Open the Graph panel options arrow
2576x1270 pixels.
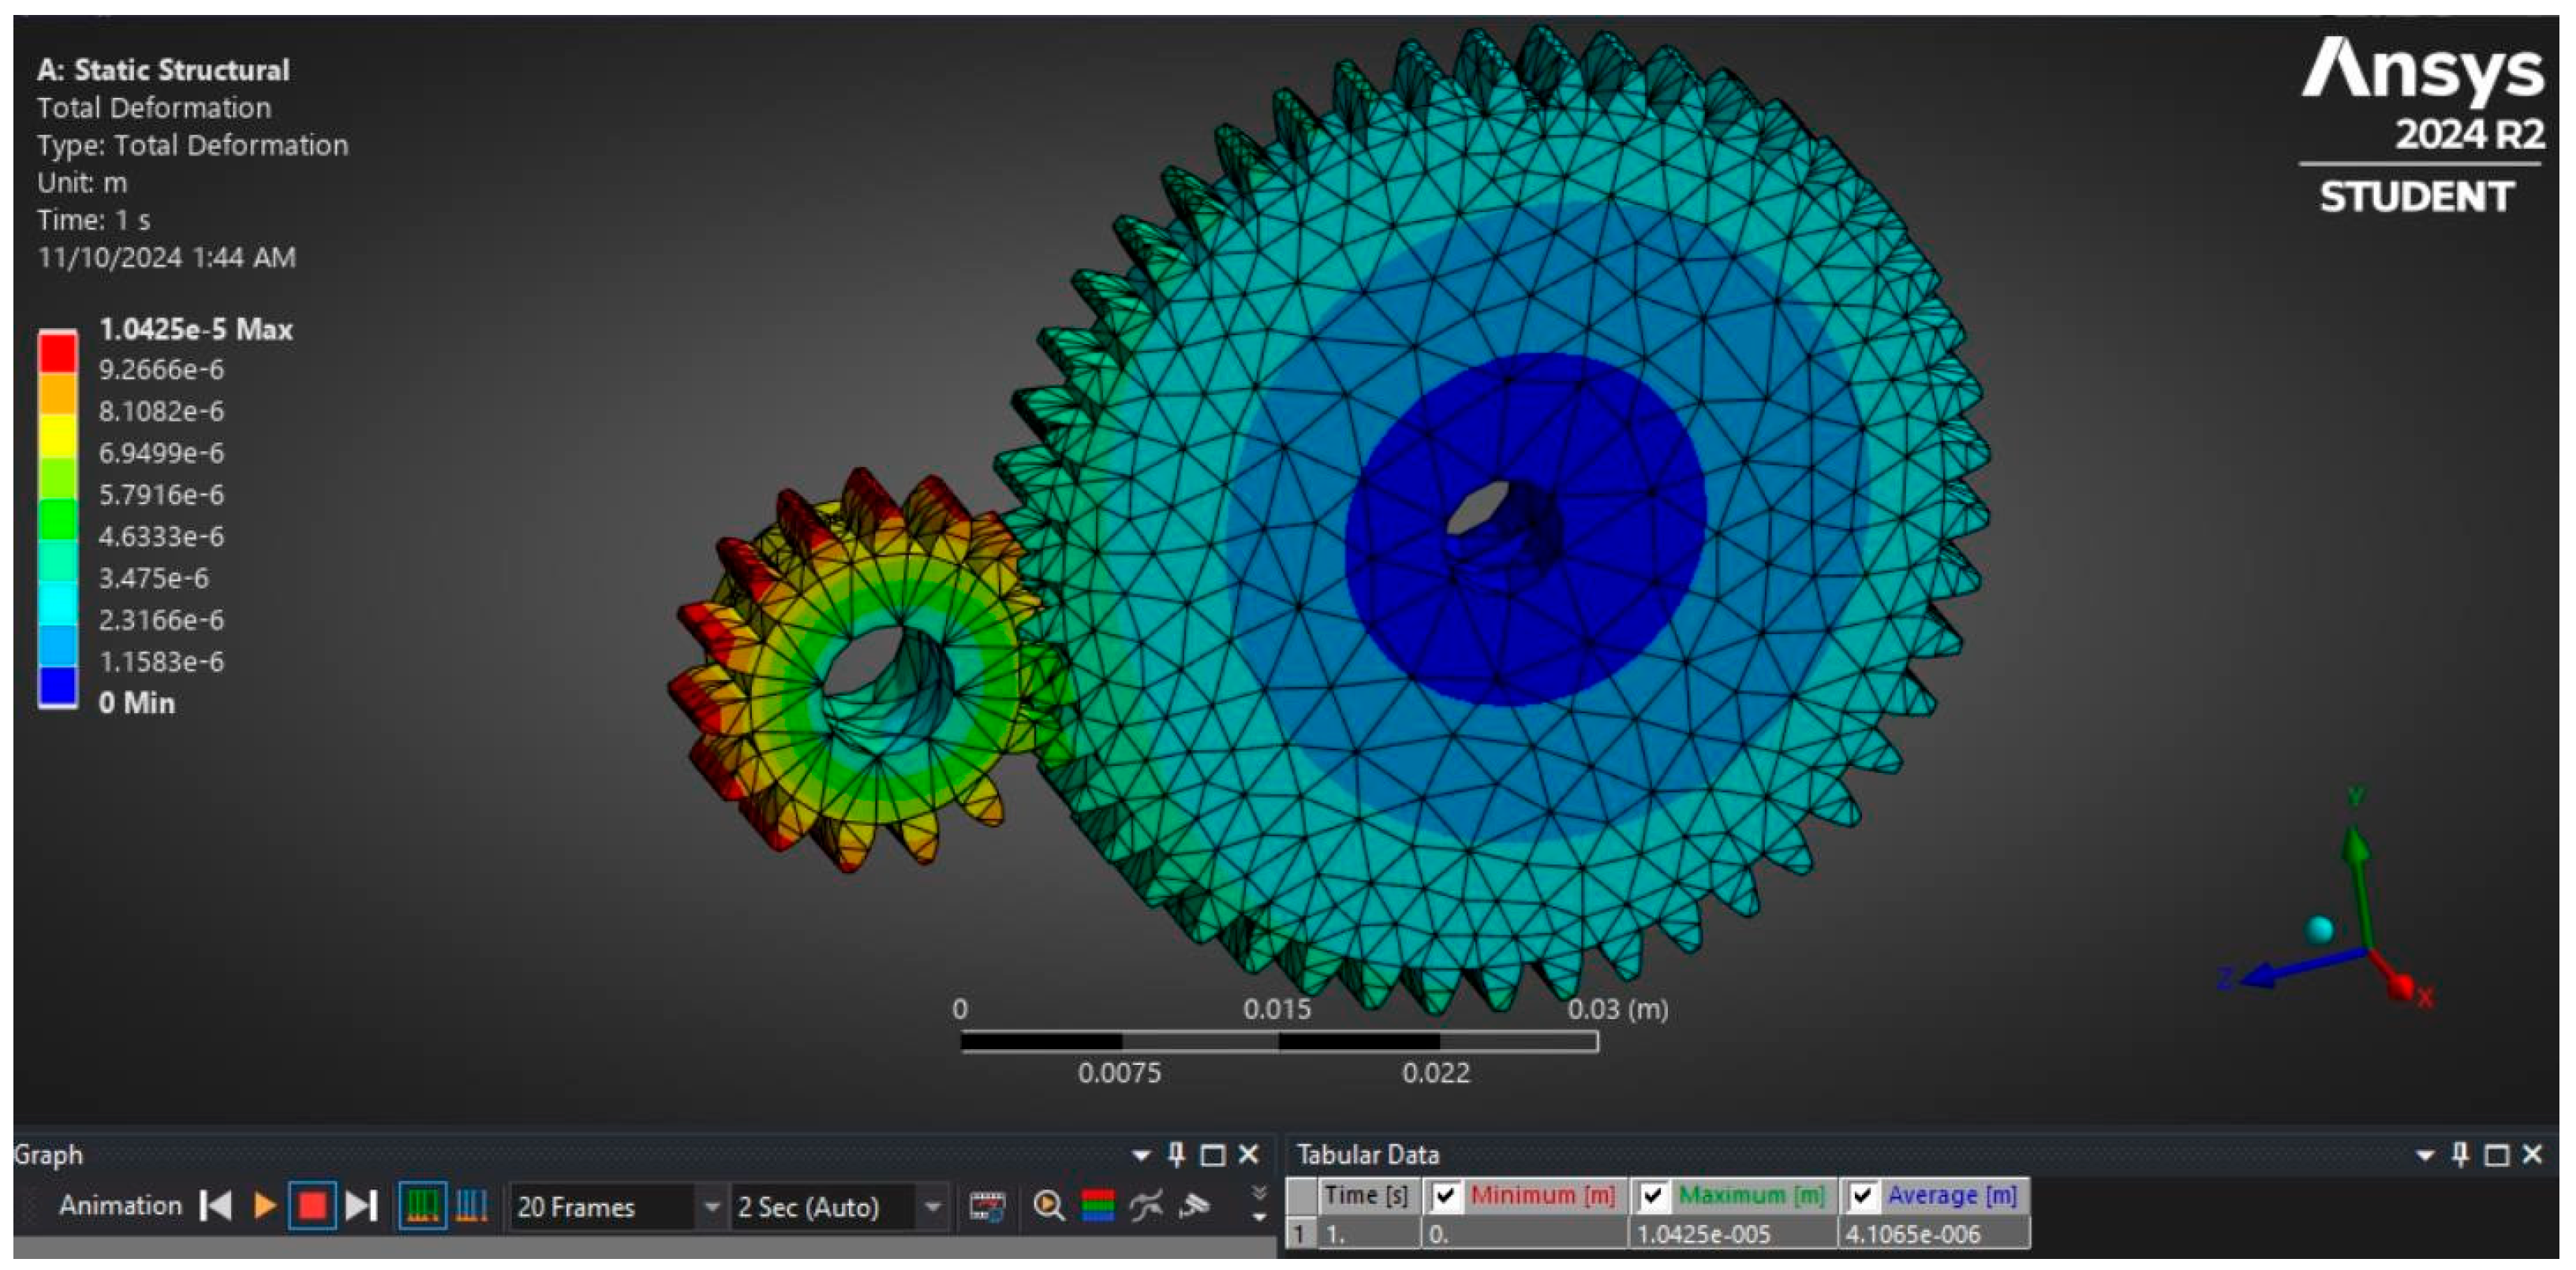tap(1141, 1156)
